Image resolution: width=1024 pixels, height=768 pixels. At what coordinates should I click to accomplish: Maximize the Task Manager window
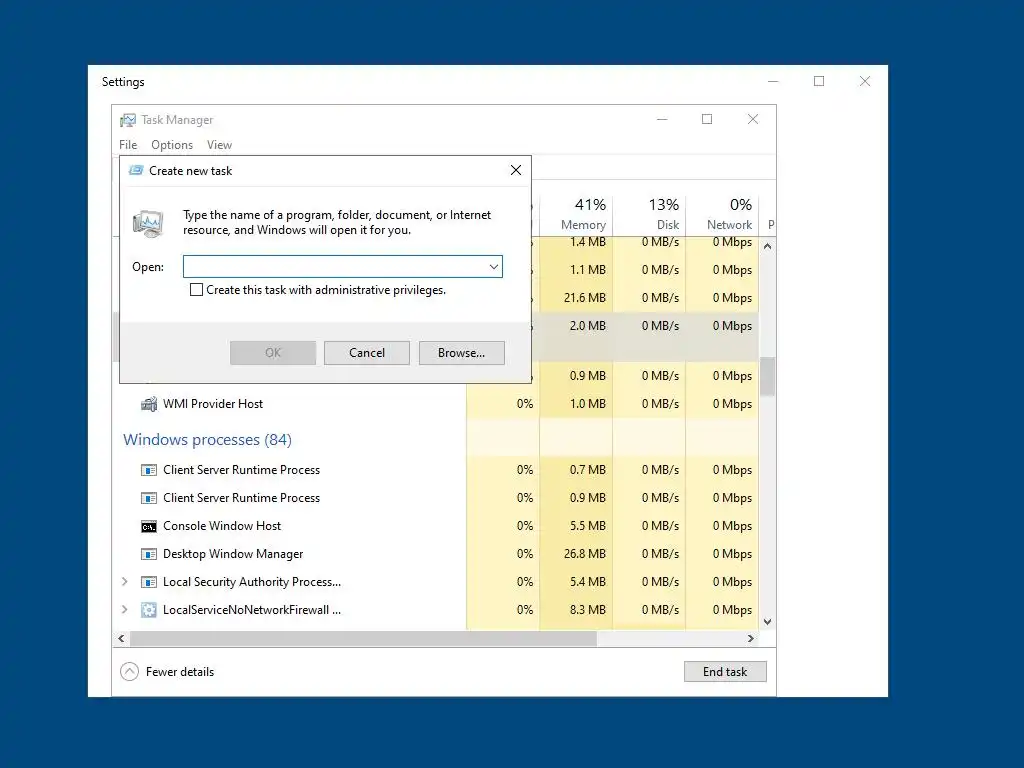[707, 120]
